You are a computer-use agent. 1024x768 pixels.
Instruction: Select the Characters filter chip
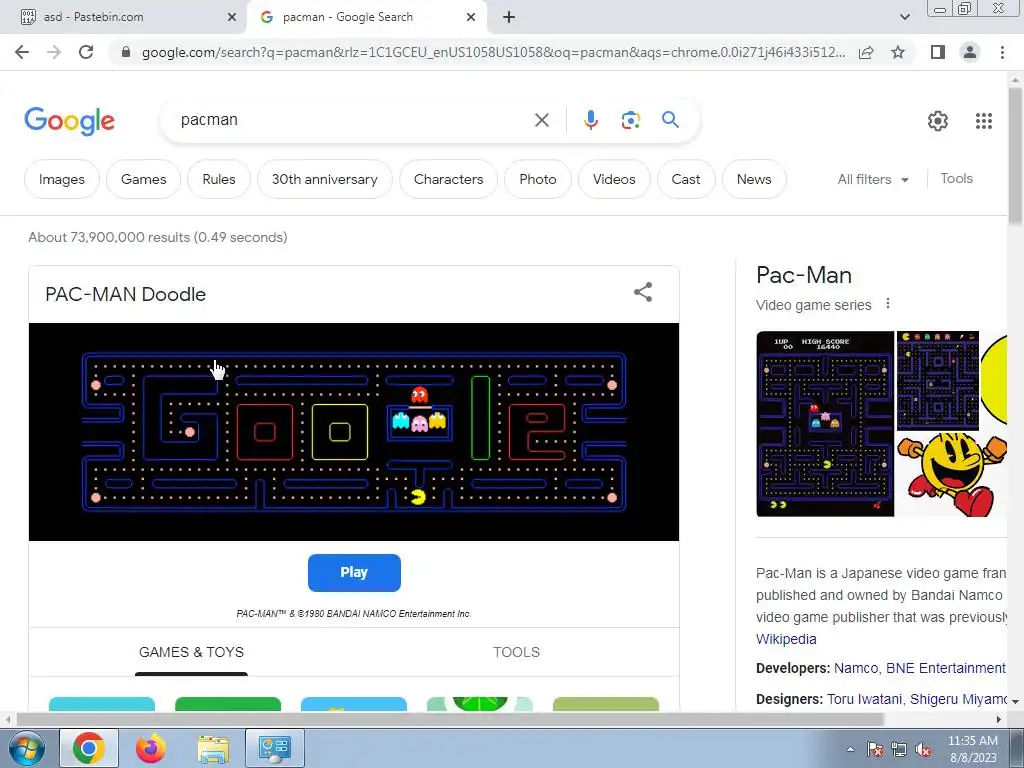449,179
